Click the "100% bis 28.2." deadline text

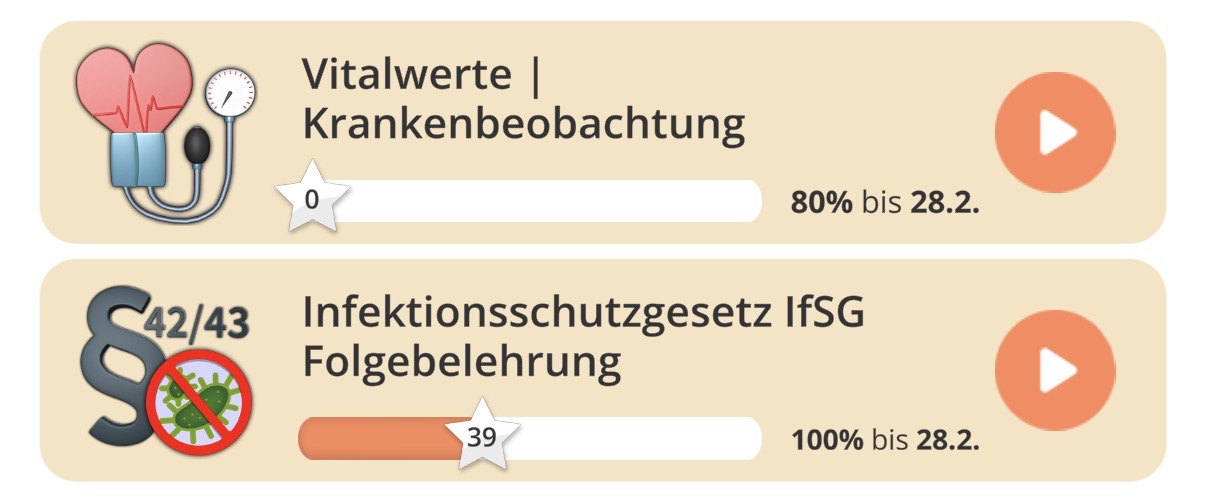(884, 439)
